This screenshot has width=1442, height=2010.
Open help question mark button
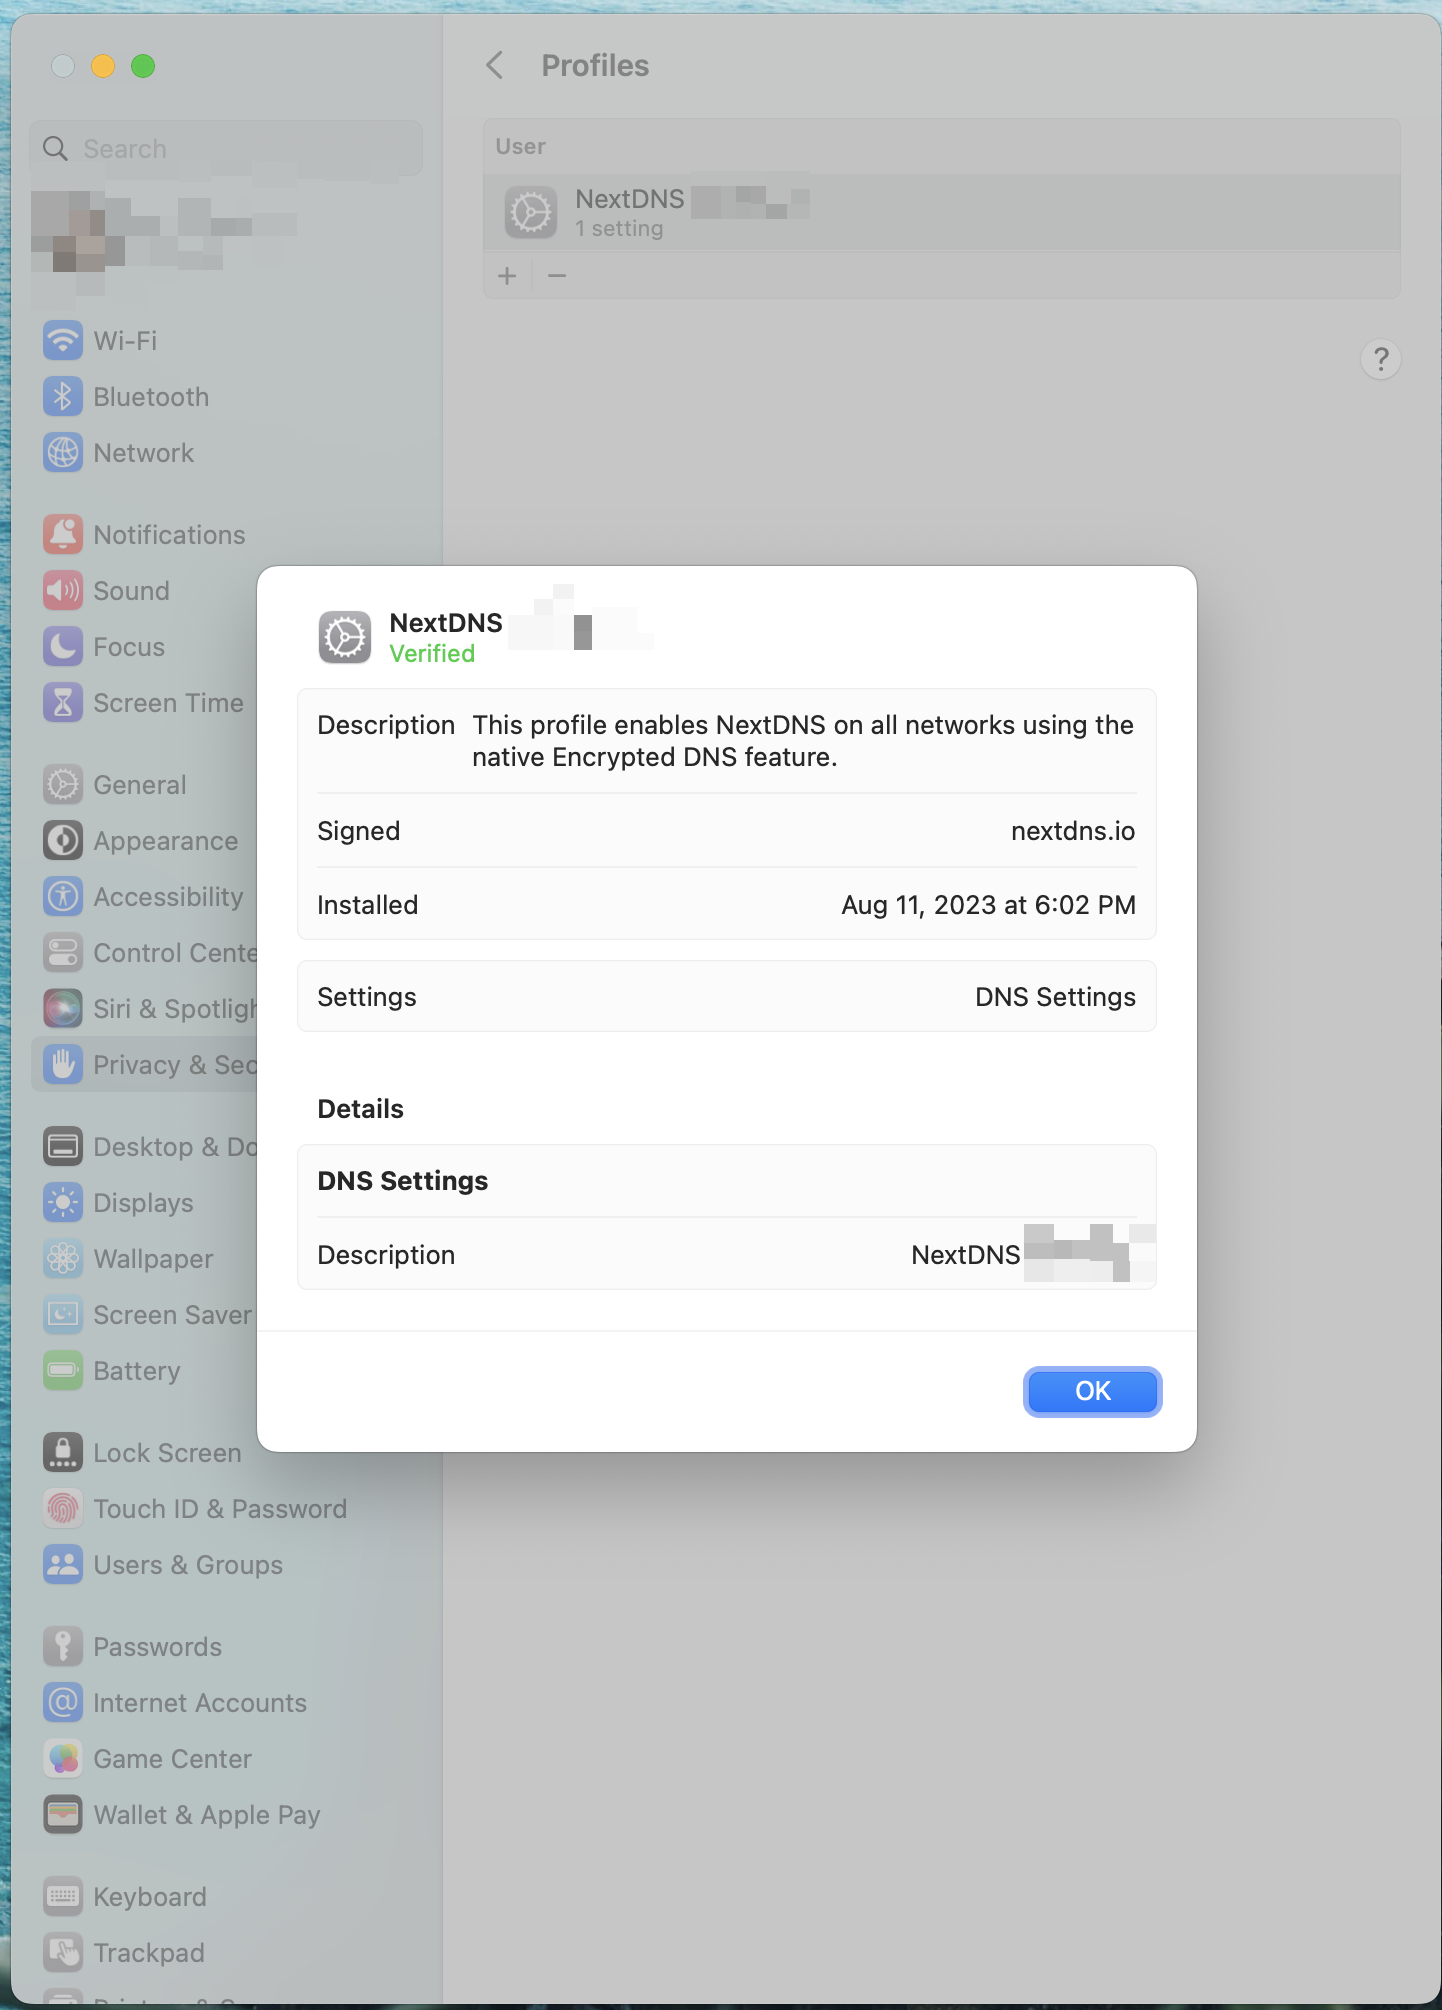pos(1381,359)
